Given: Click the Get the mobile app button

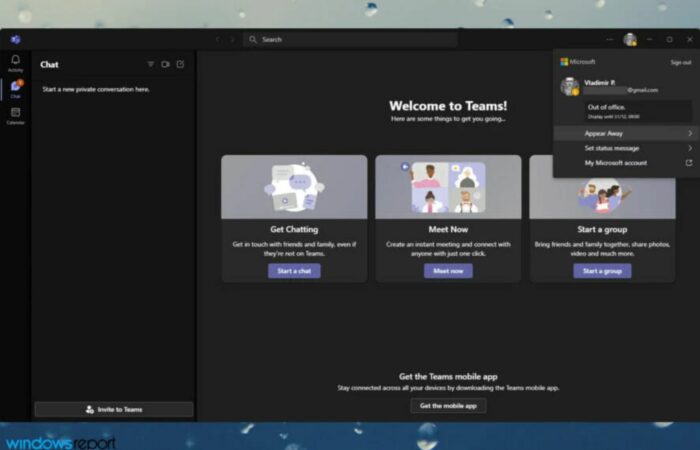Looking at the screenshot, I should coord(448,406).
